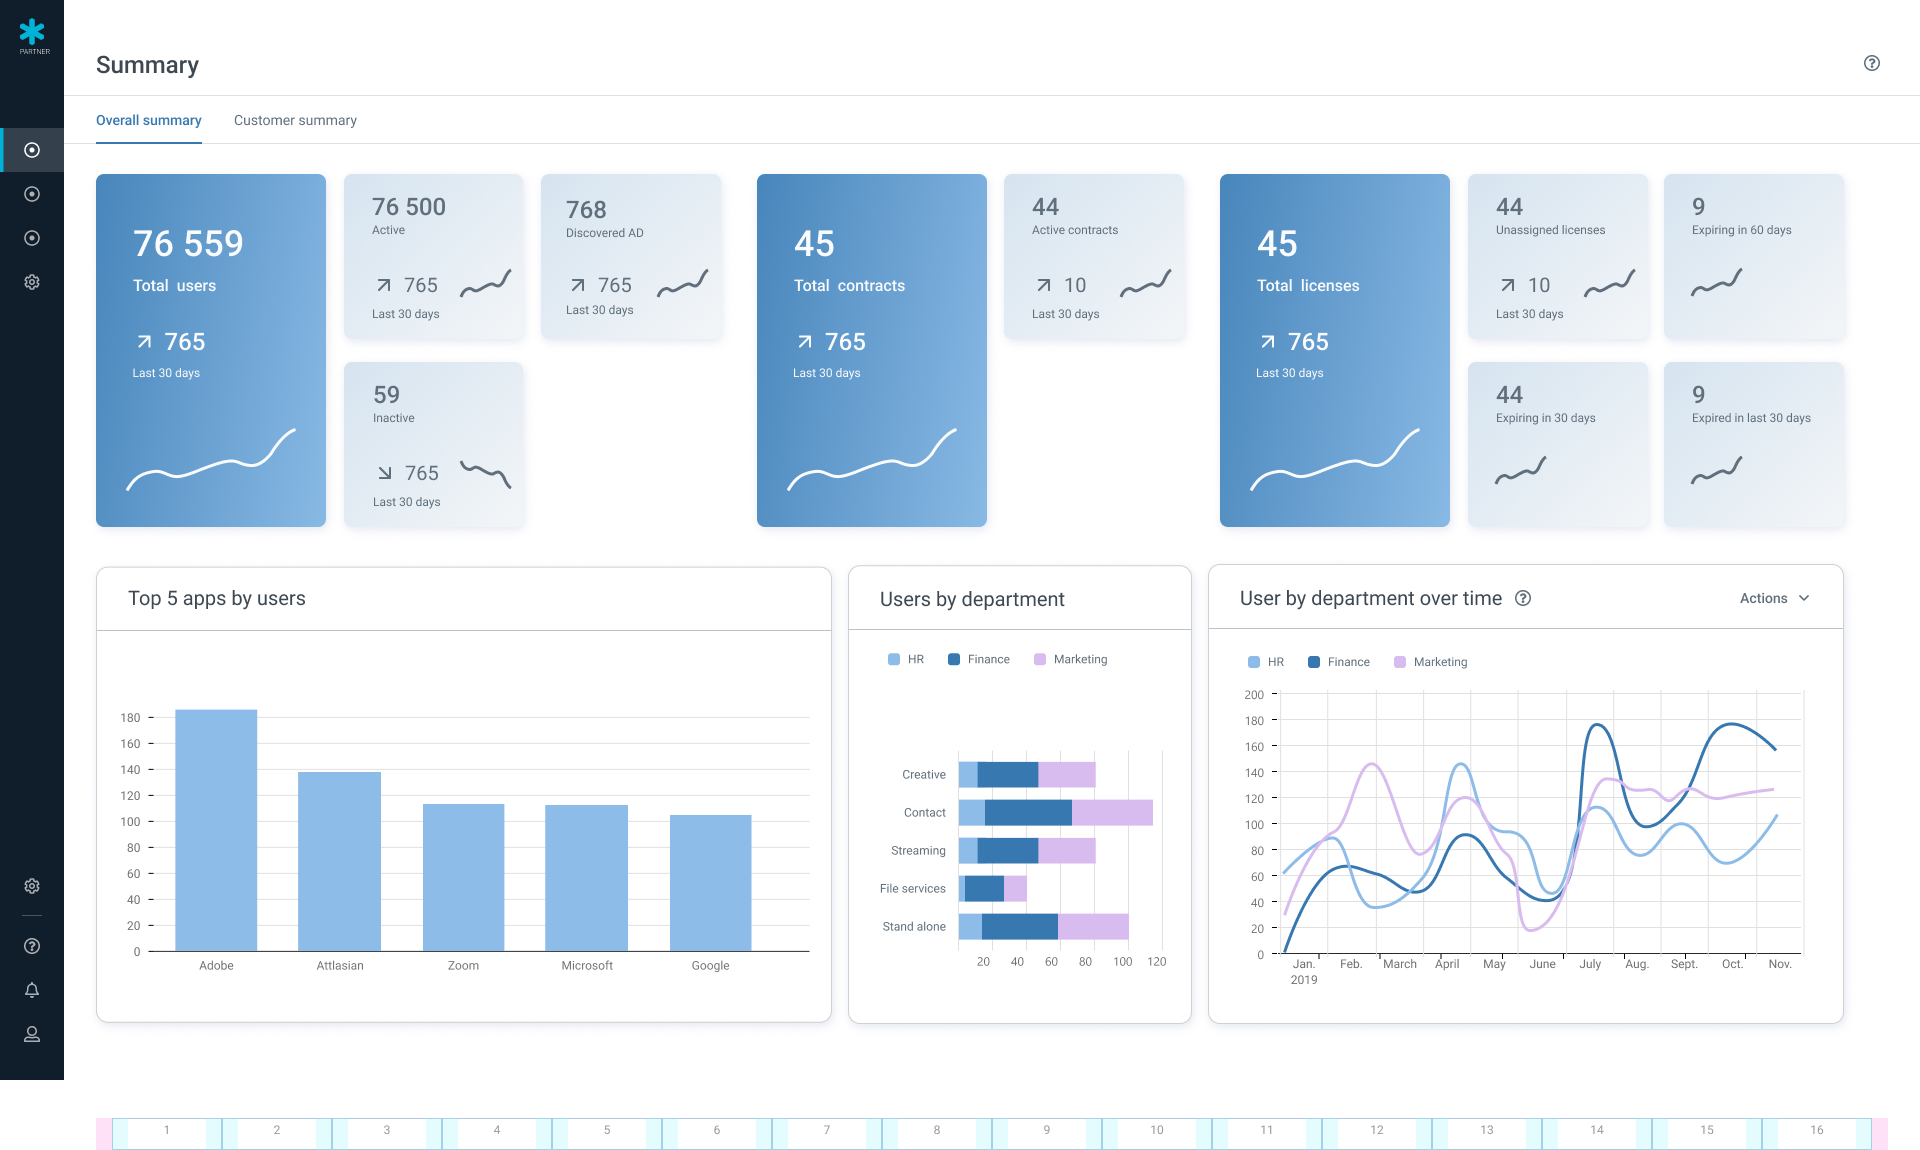This screenshot has height=1150, width=1920.
Task: Click the 'Attlasian' axis label
Action: (x=340, y=965)
